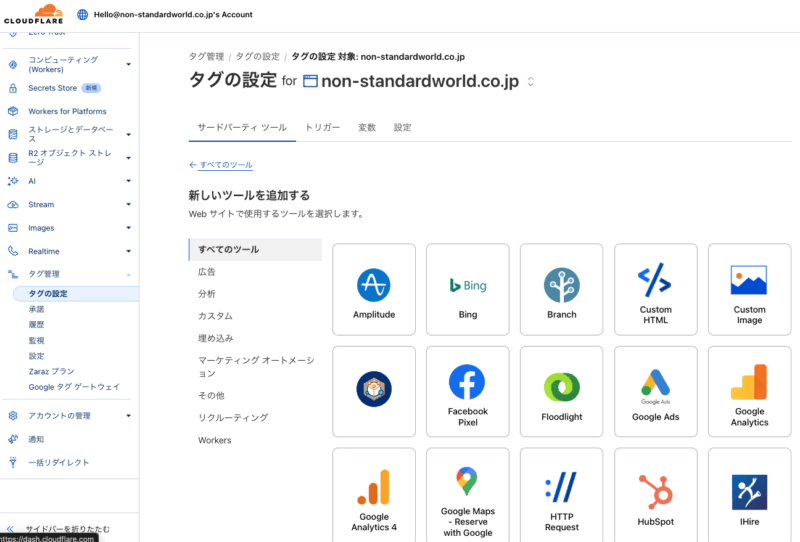This screenshot has width=800, height=542.
Task: Open 設定 under タグ管理 in sidebar
Action: pyautogui.click(x=36, y=356)
